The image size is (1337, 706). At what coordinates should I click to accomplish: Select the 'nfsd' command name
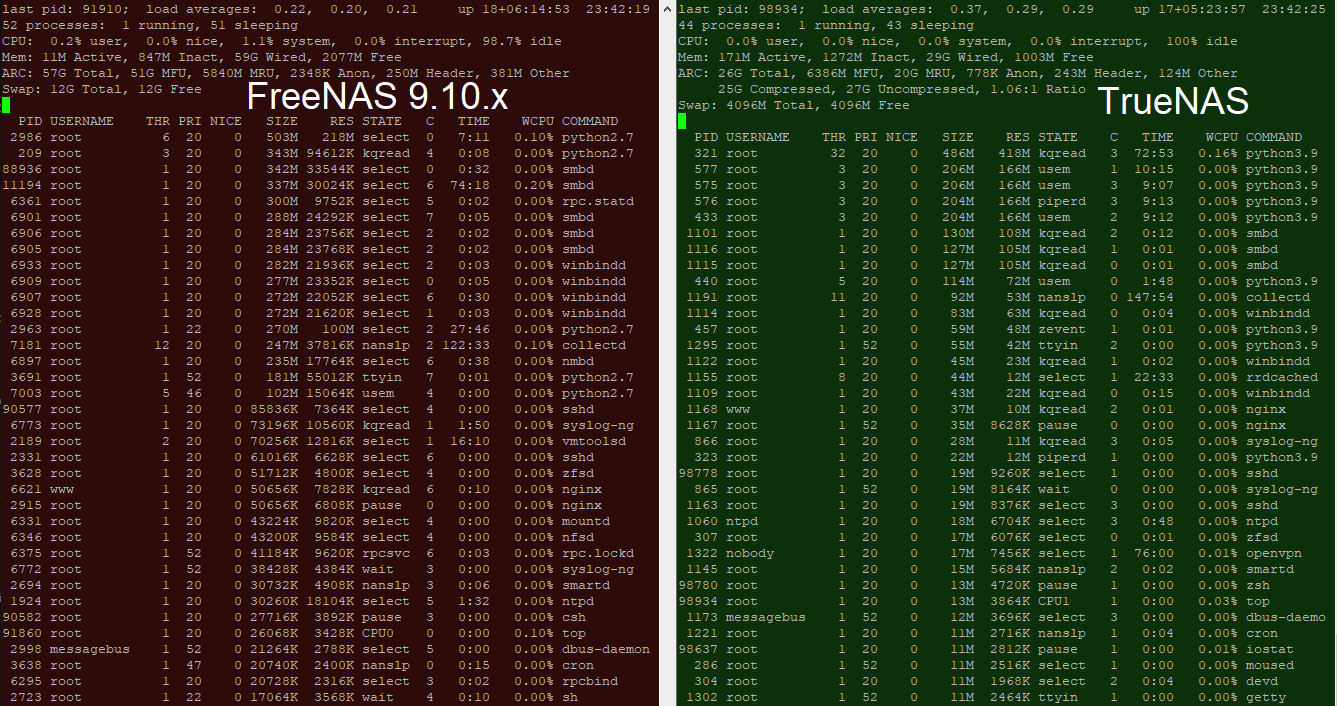point(578,537)
